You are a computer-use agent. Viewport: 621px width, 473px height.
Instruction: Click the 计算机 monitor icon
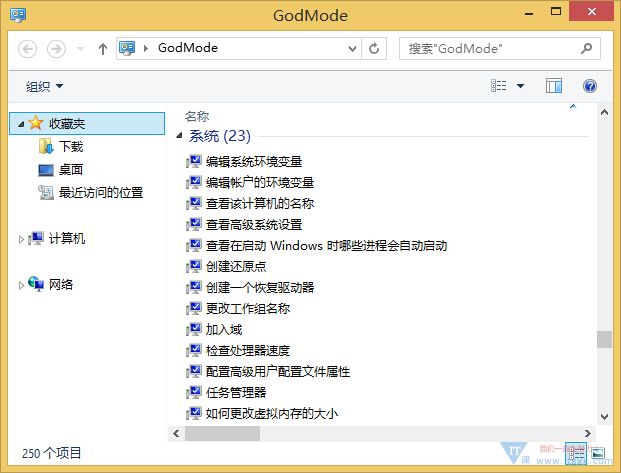[36, 238]
